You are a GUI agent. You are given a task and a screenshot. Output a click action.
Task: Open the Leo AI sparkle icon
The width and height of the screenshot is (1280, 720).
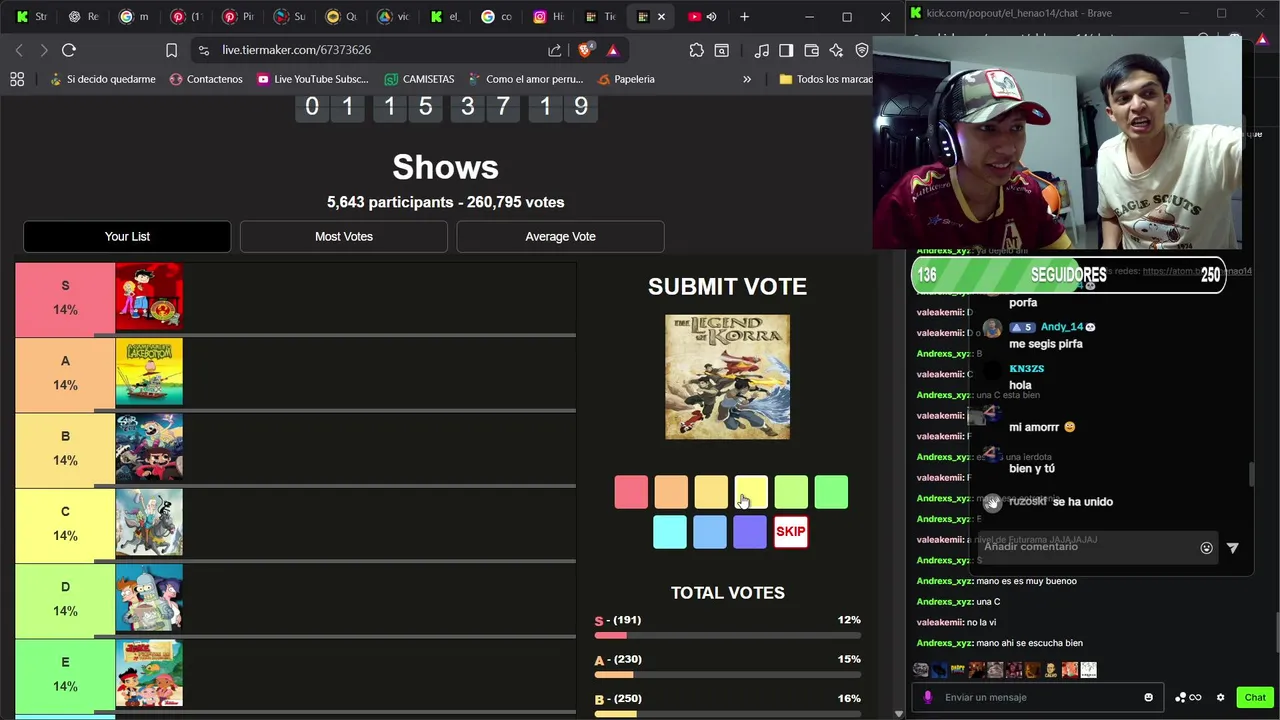[x=836, y=50]
